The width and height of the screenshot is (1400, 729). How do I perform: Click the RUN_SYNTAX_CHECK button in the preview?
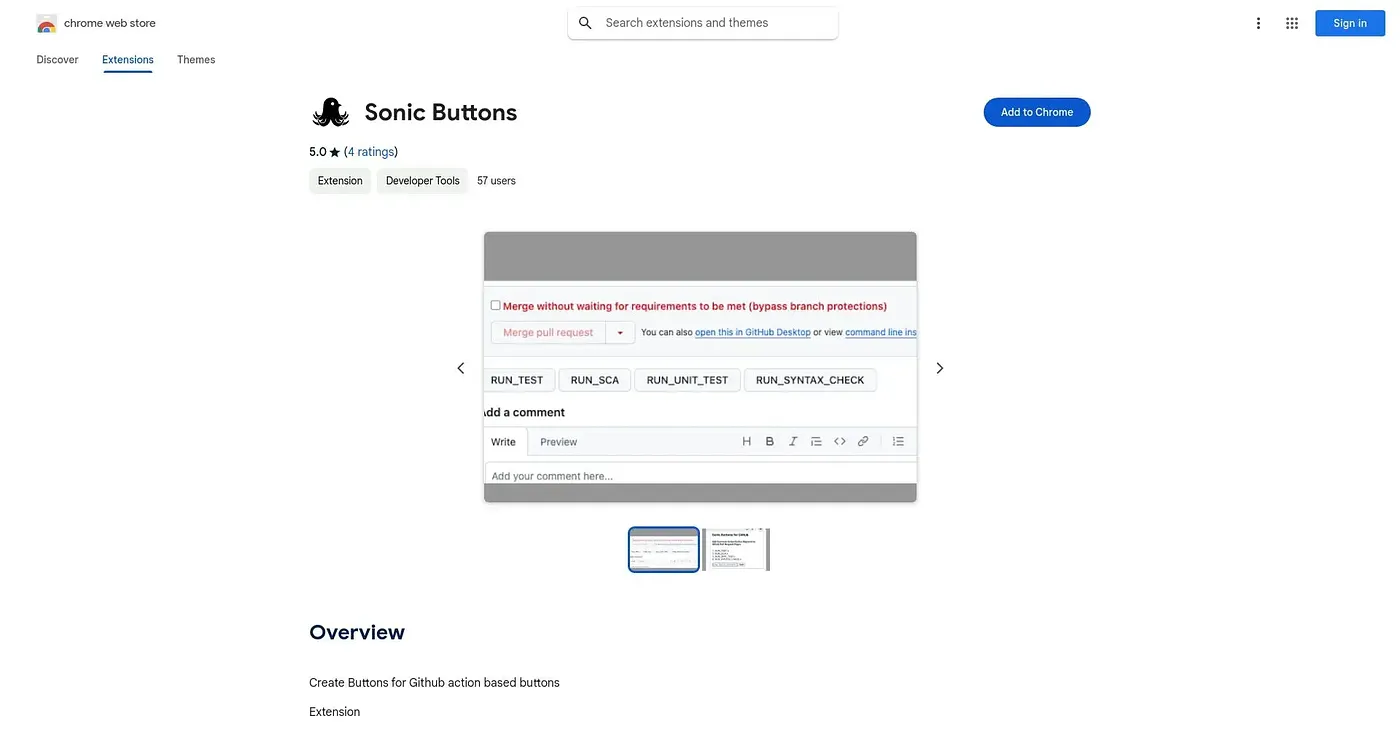tap(810, 380)
